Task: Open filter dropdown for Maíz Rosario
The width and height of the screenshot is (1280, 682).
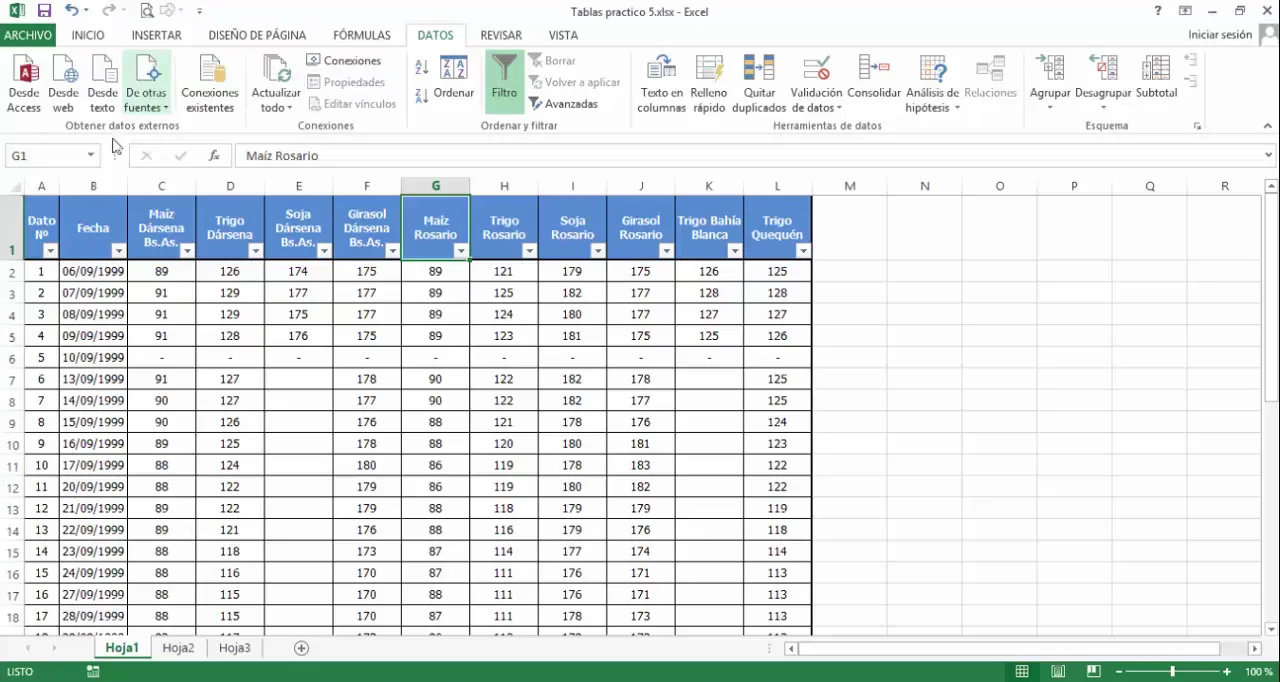Action: (461, 251)
